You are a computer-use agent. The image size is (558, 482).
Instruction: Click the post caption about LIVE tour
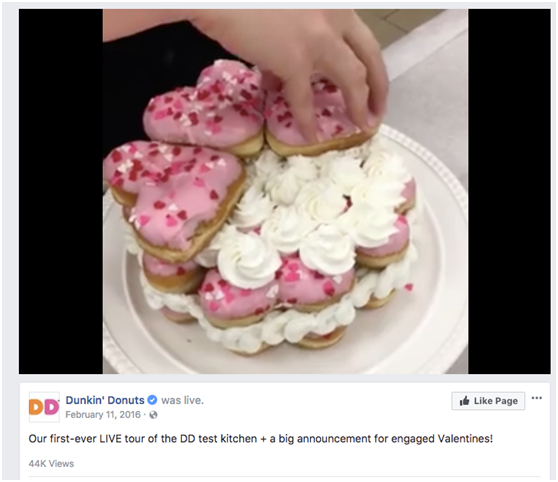(260, 439)
